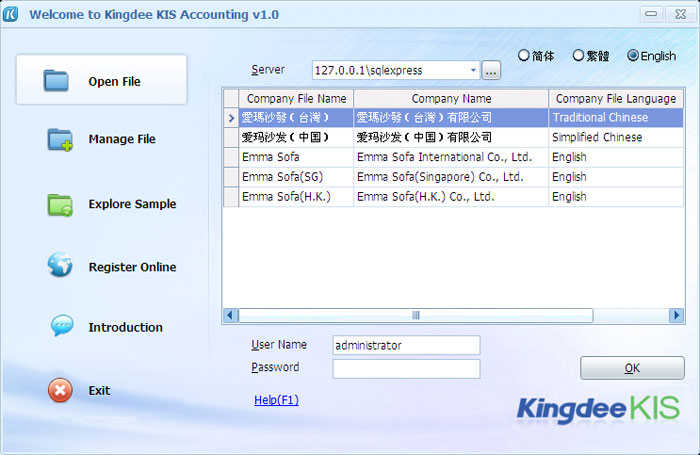Click the Introduction speech bubble icon
This screenshot has height=455, width=700.
coord(62,326)
